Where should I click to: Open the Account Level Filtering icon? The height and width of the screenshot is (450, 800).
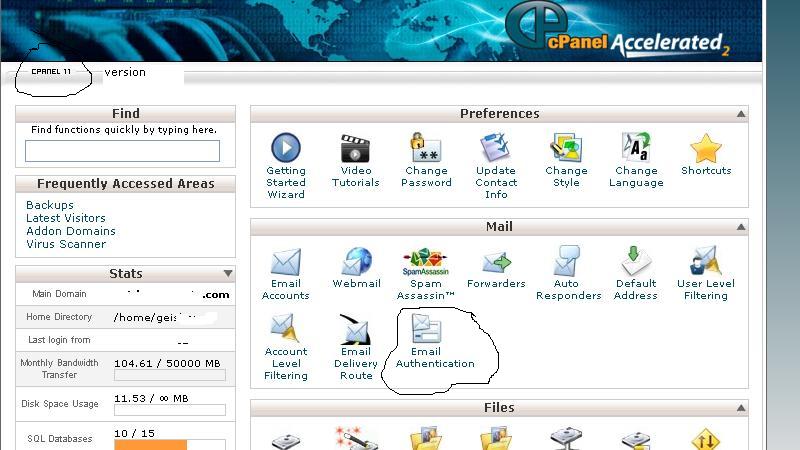pyautogui.click(x=284, y=328)
